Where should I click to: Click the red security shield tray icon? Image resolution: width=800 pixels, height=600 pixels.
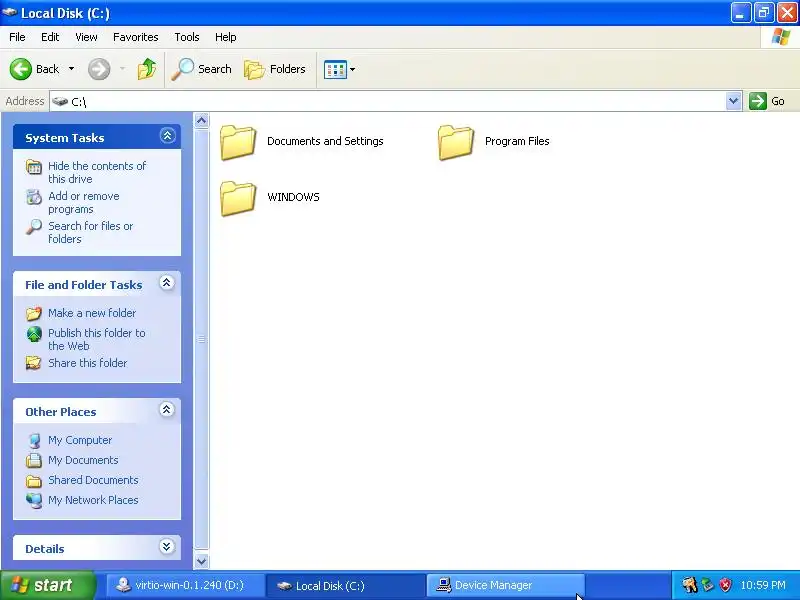(726, 585)
